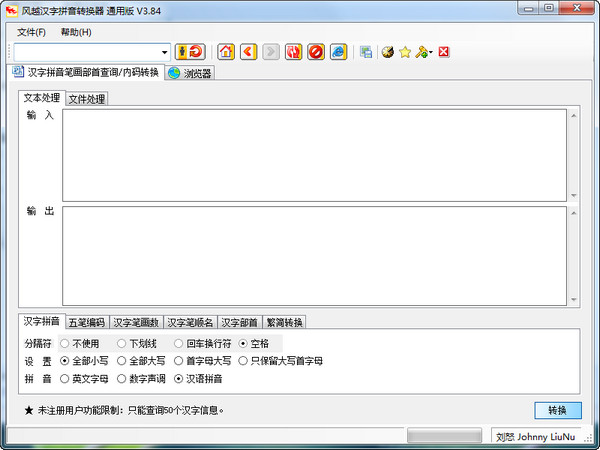Open the 文件(F) menu
Viewport: 600px width, 450px height.
pos(31,32)
